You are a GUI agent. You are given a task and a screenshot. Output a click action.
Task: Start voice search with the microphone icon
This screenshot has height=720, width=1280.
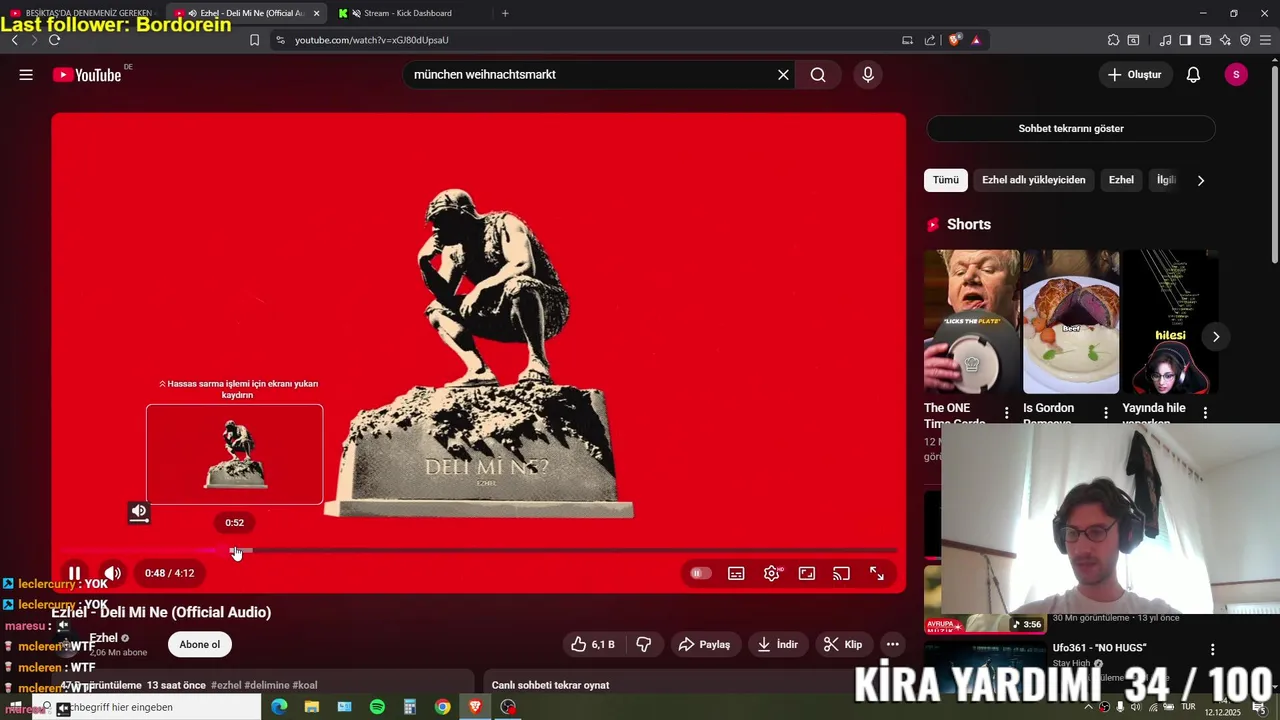point(868,75)
